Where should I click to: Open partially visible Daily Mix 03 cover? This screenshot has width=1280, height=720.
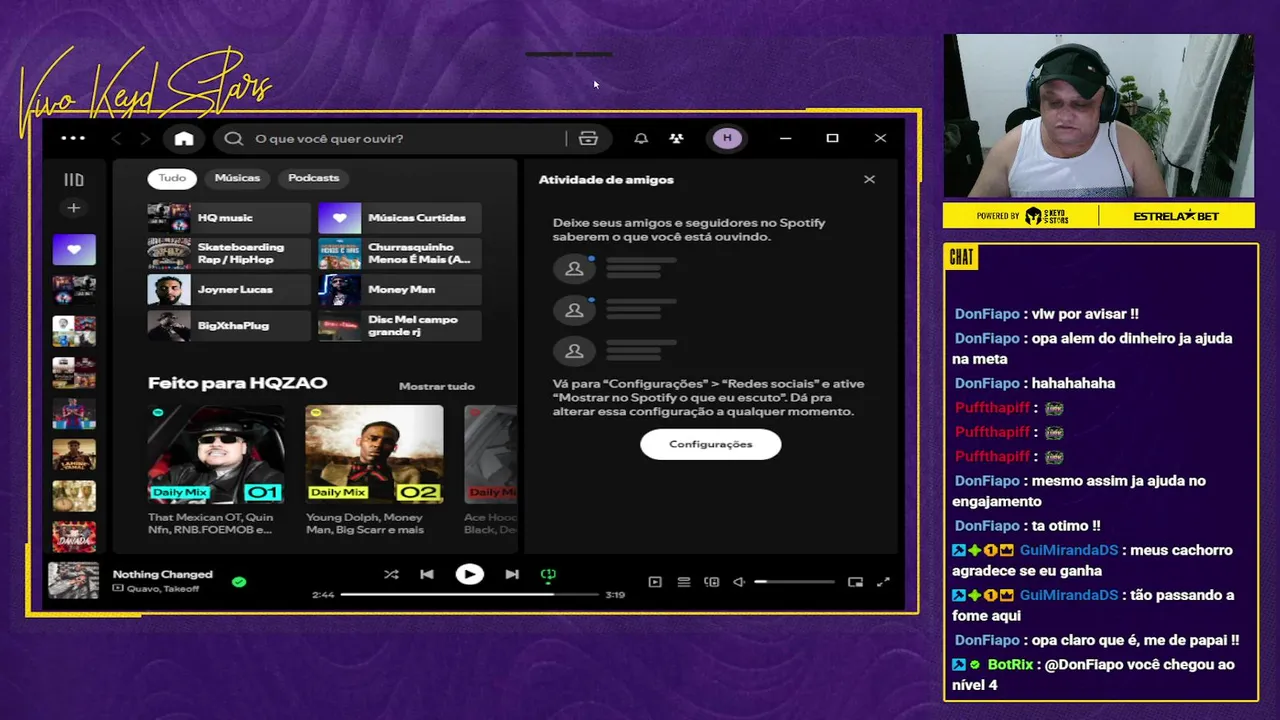pyautogui.click(x=491, y=454)
